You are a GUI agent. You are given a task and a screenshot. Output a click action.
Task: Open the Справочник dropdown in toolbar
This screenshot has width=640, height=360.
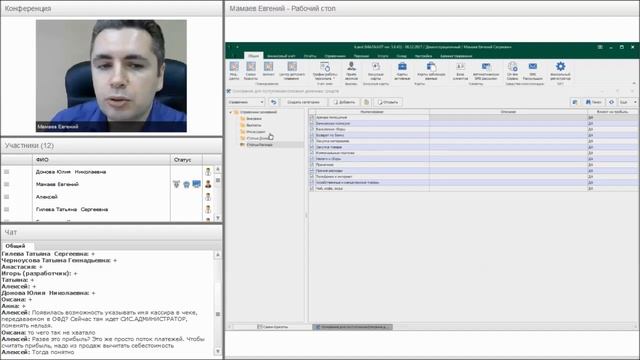246,102
